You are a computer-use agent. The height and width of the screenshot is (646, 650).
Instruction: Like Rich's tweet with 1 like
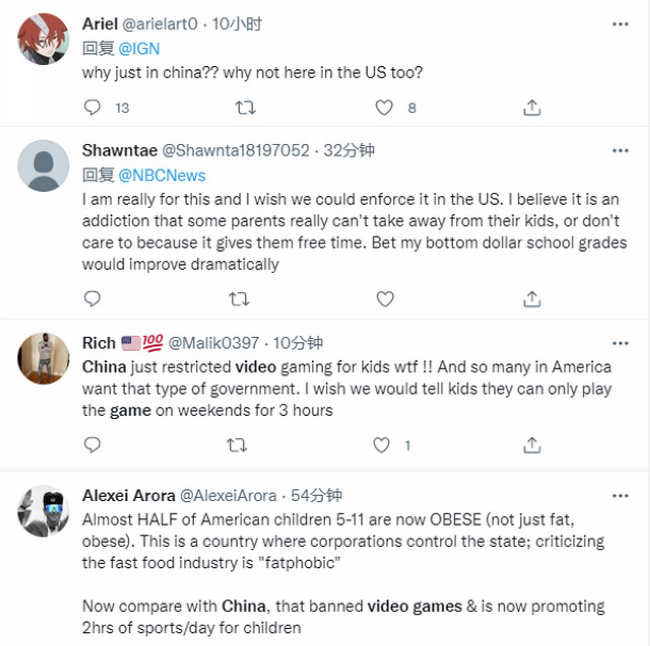(381, 445)
